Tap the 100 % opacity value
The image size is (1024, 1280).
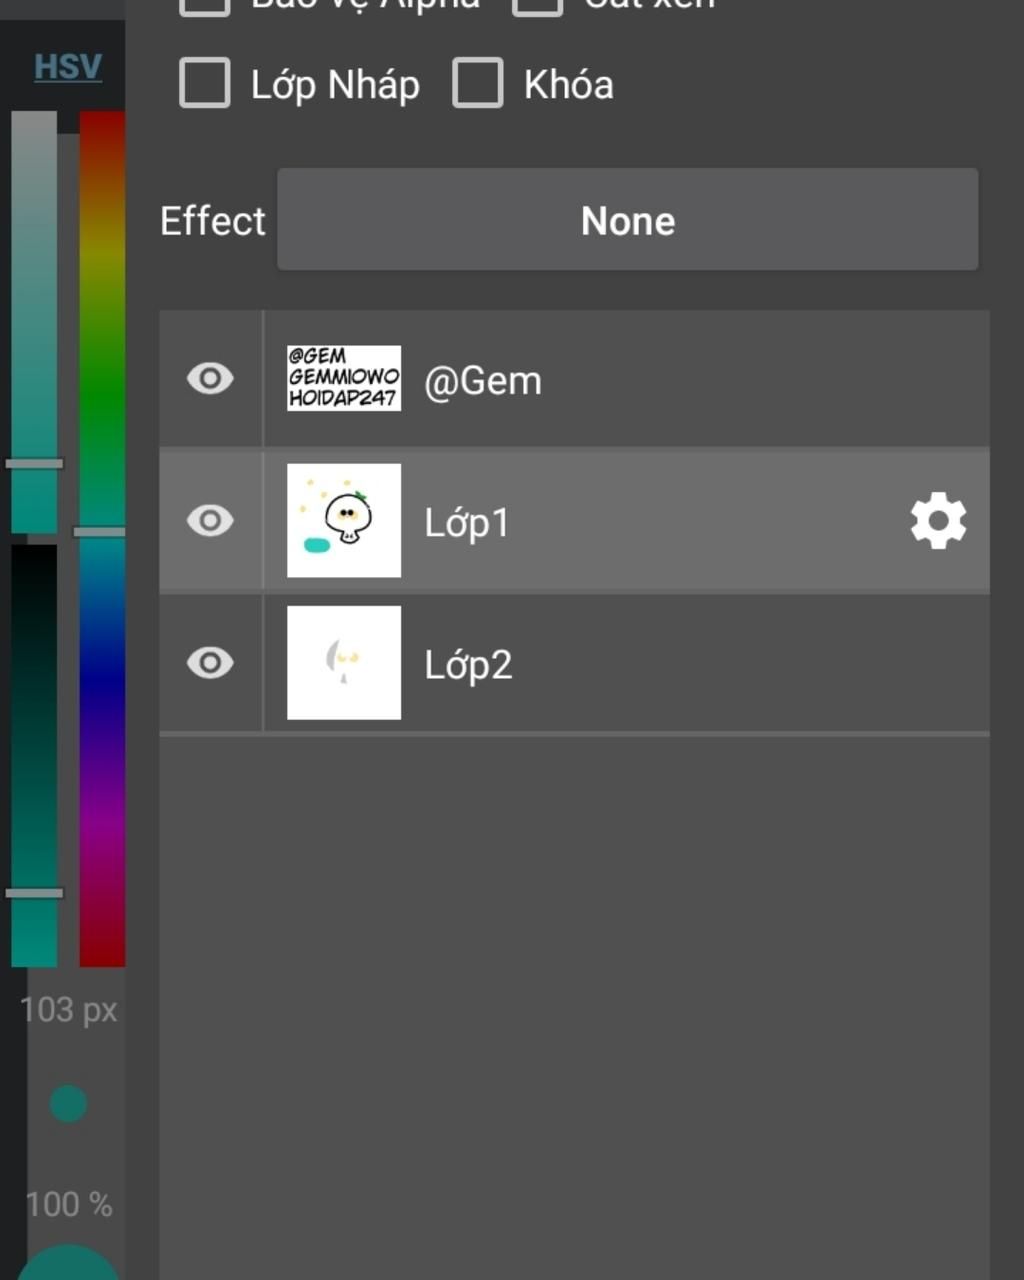click(68, 1205)
